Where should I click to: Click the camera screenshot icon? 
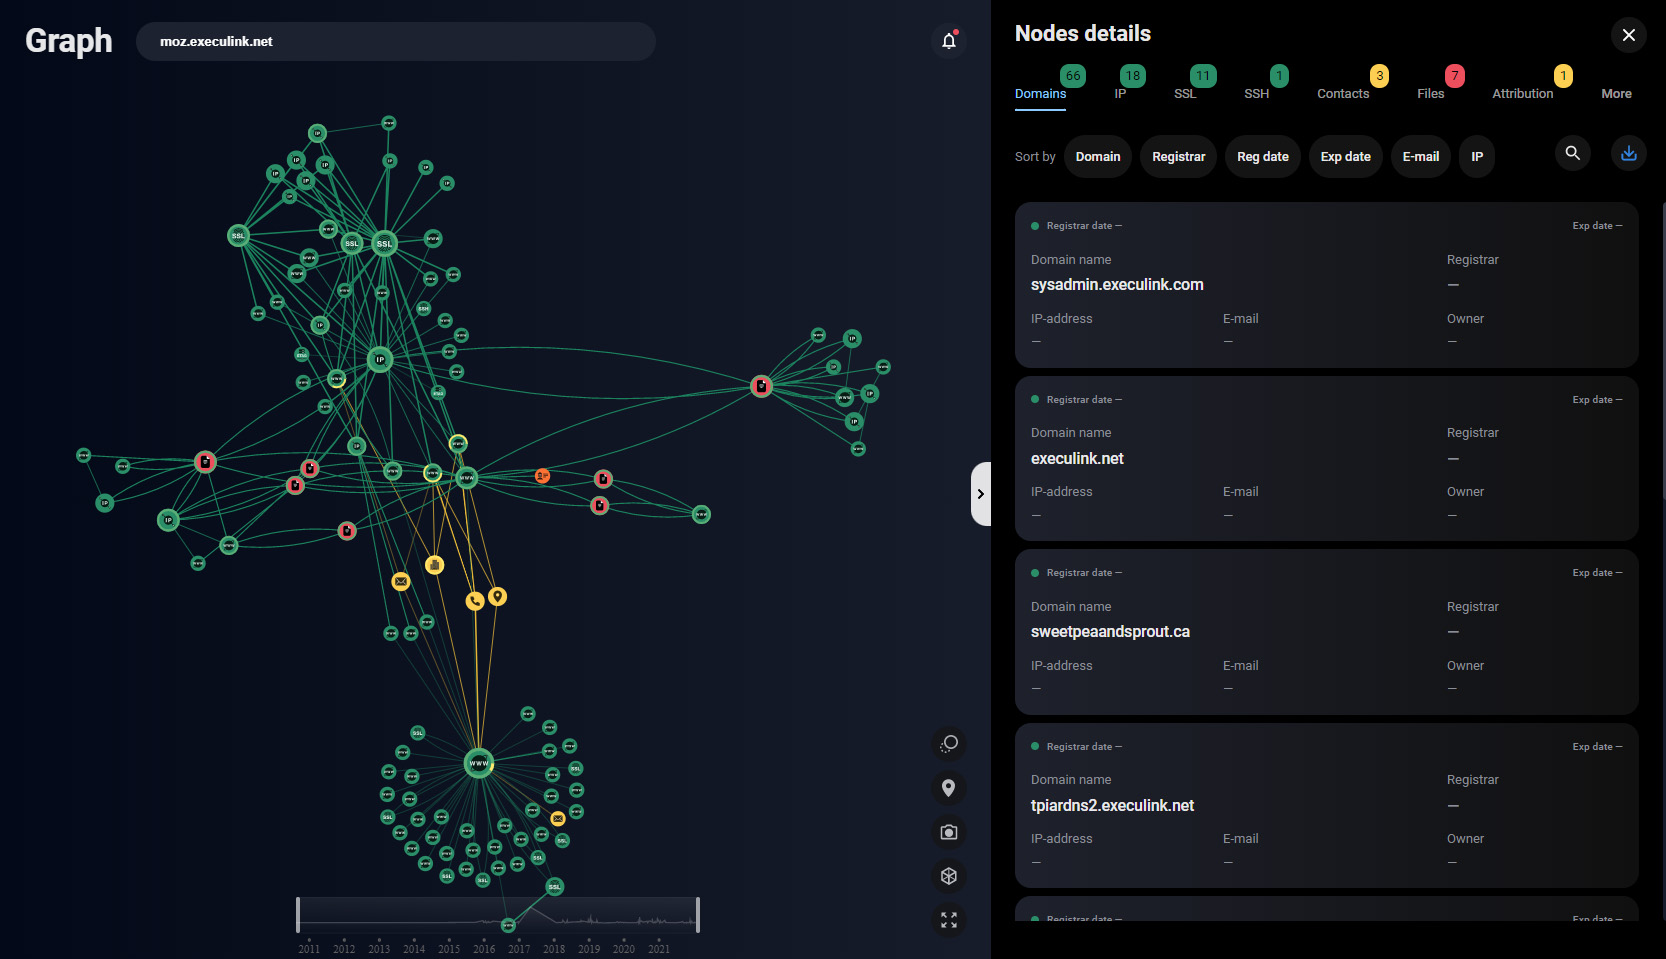[949, 832]
